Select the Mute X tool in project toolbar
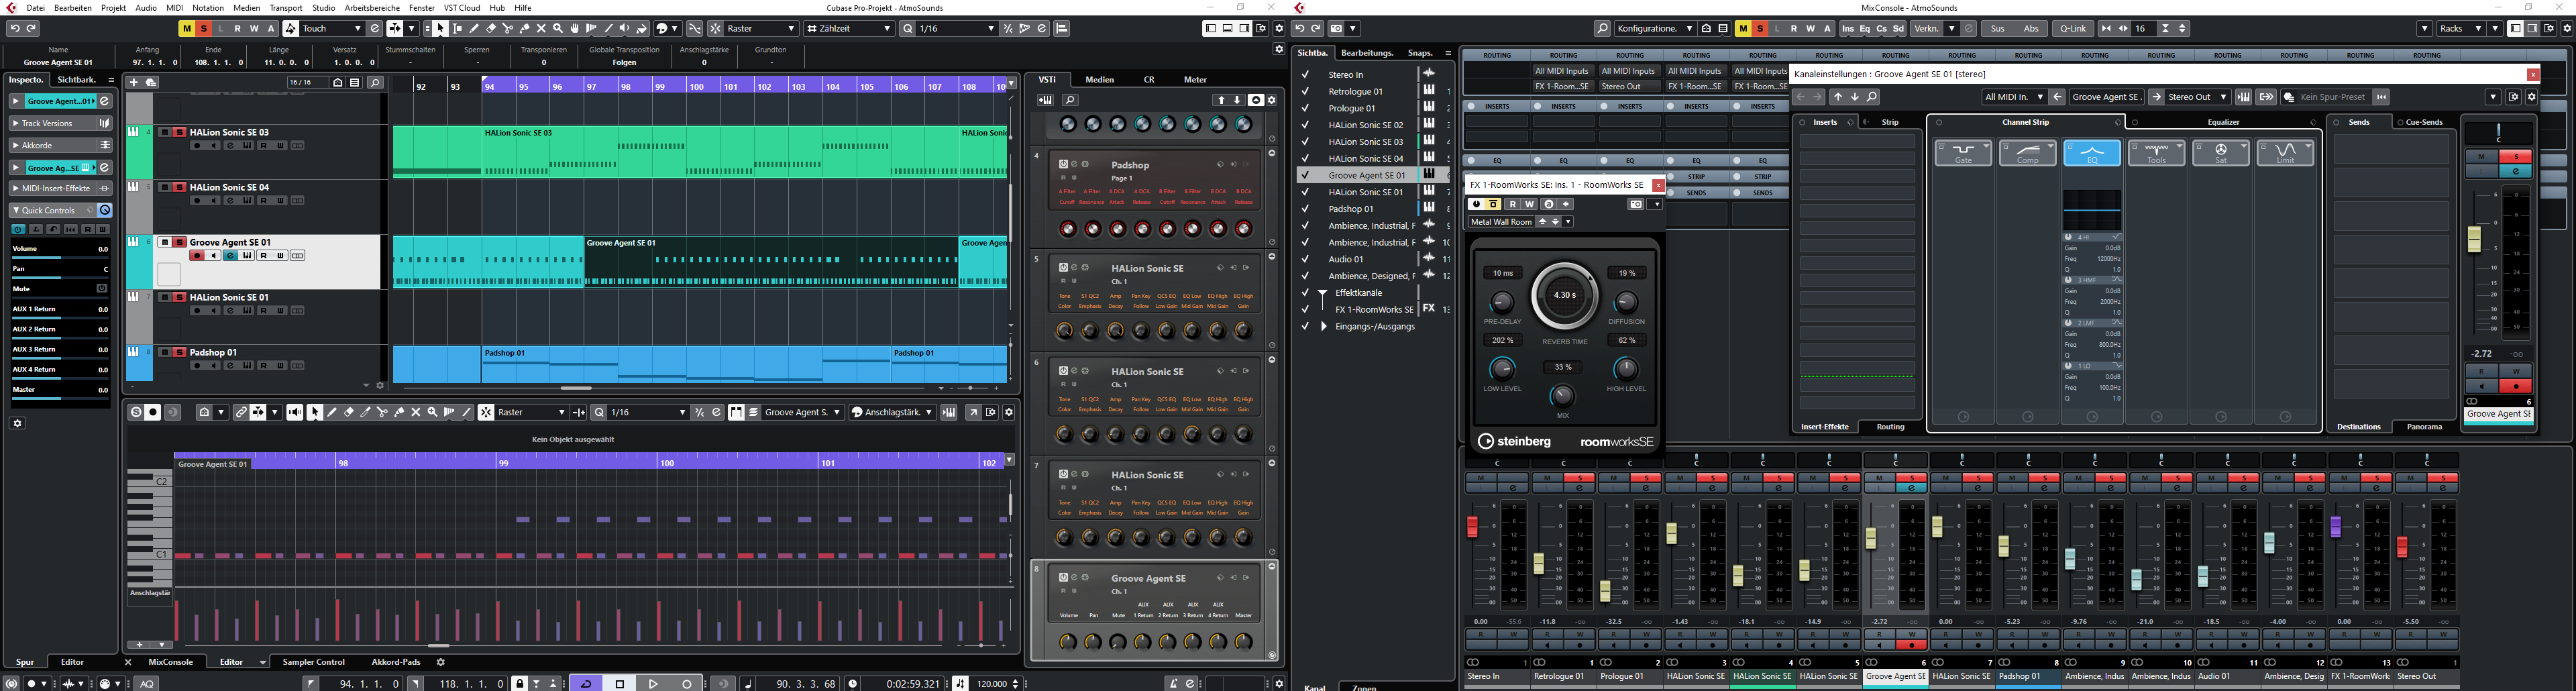Viewport: 2576px width, 691px height. (x=541, y=29)
